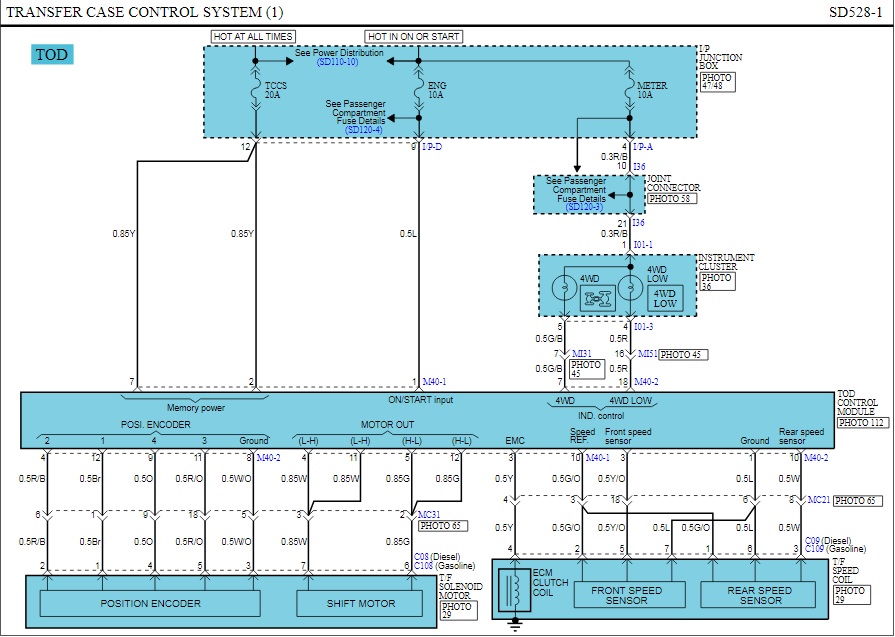Viewport: 895px width, 637px height.
Task: Click the ENG 10A fuse symbol
Action: pos(420,91)
